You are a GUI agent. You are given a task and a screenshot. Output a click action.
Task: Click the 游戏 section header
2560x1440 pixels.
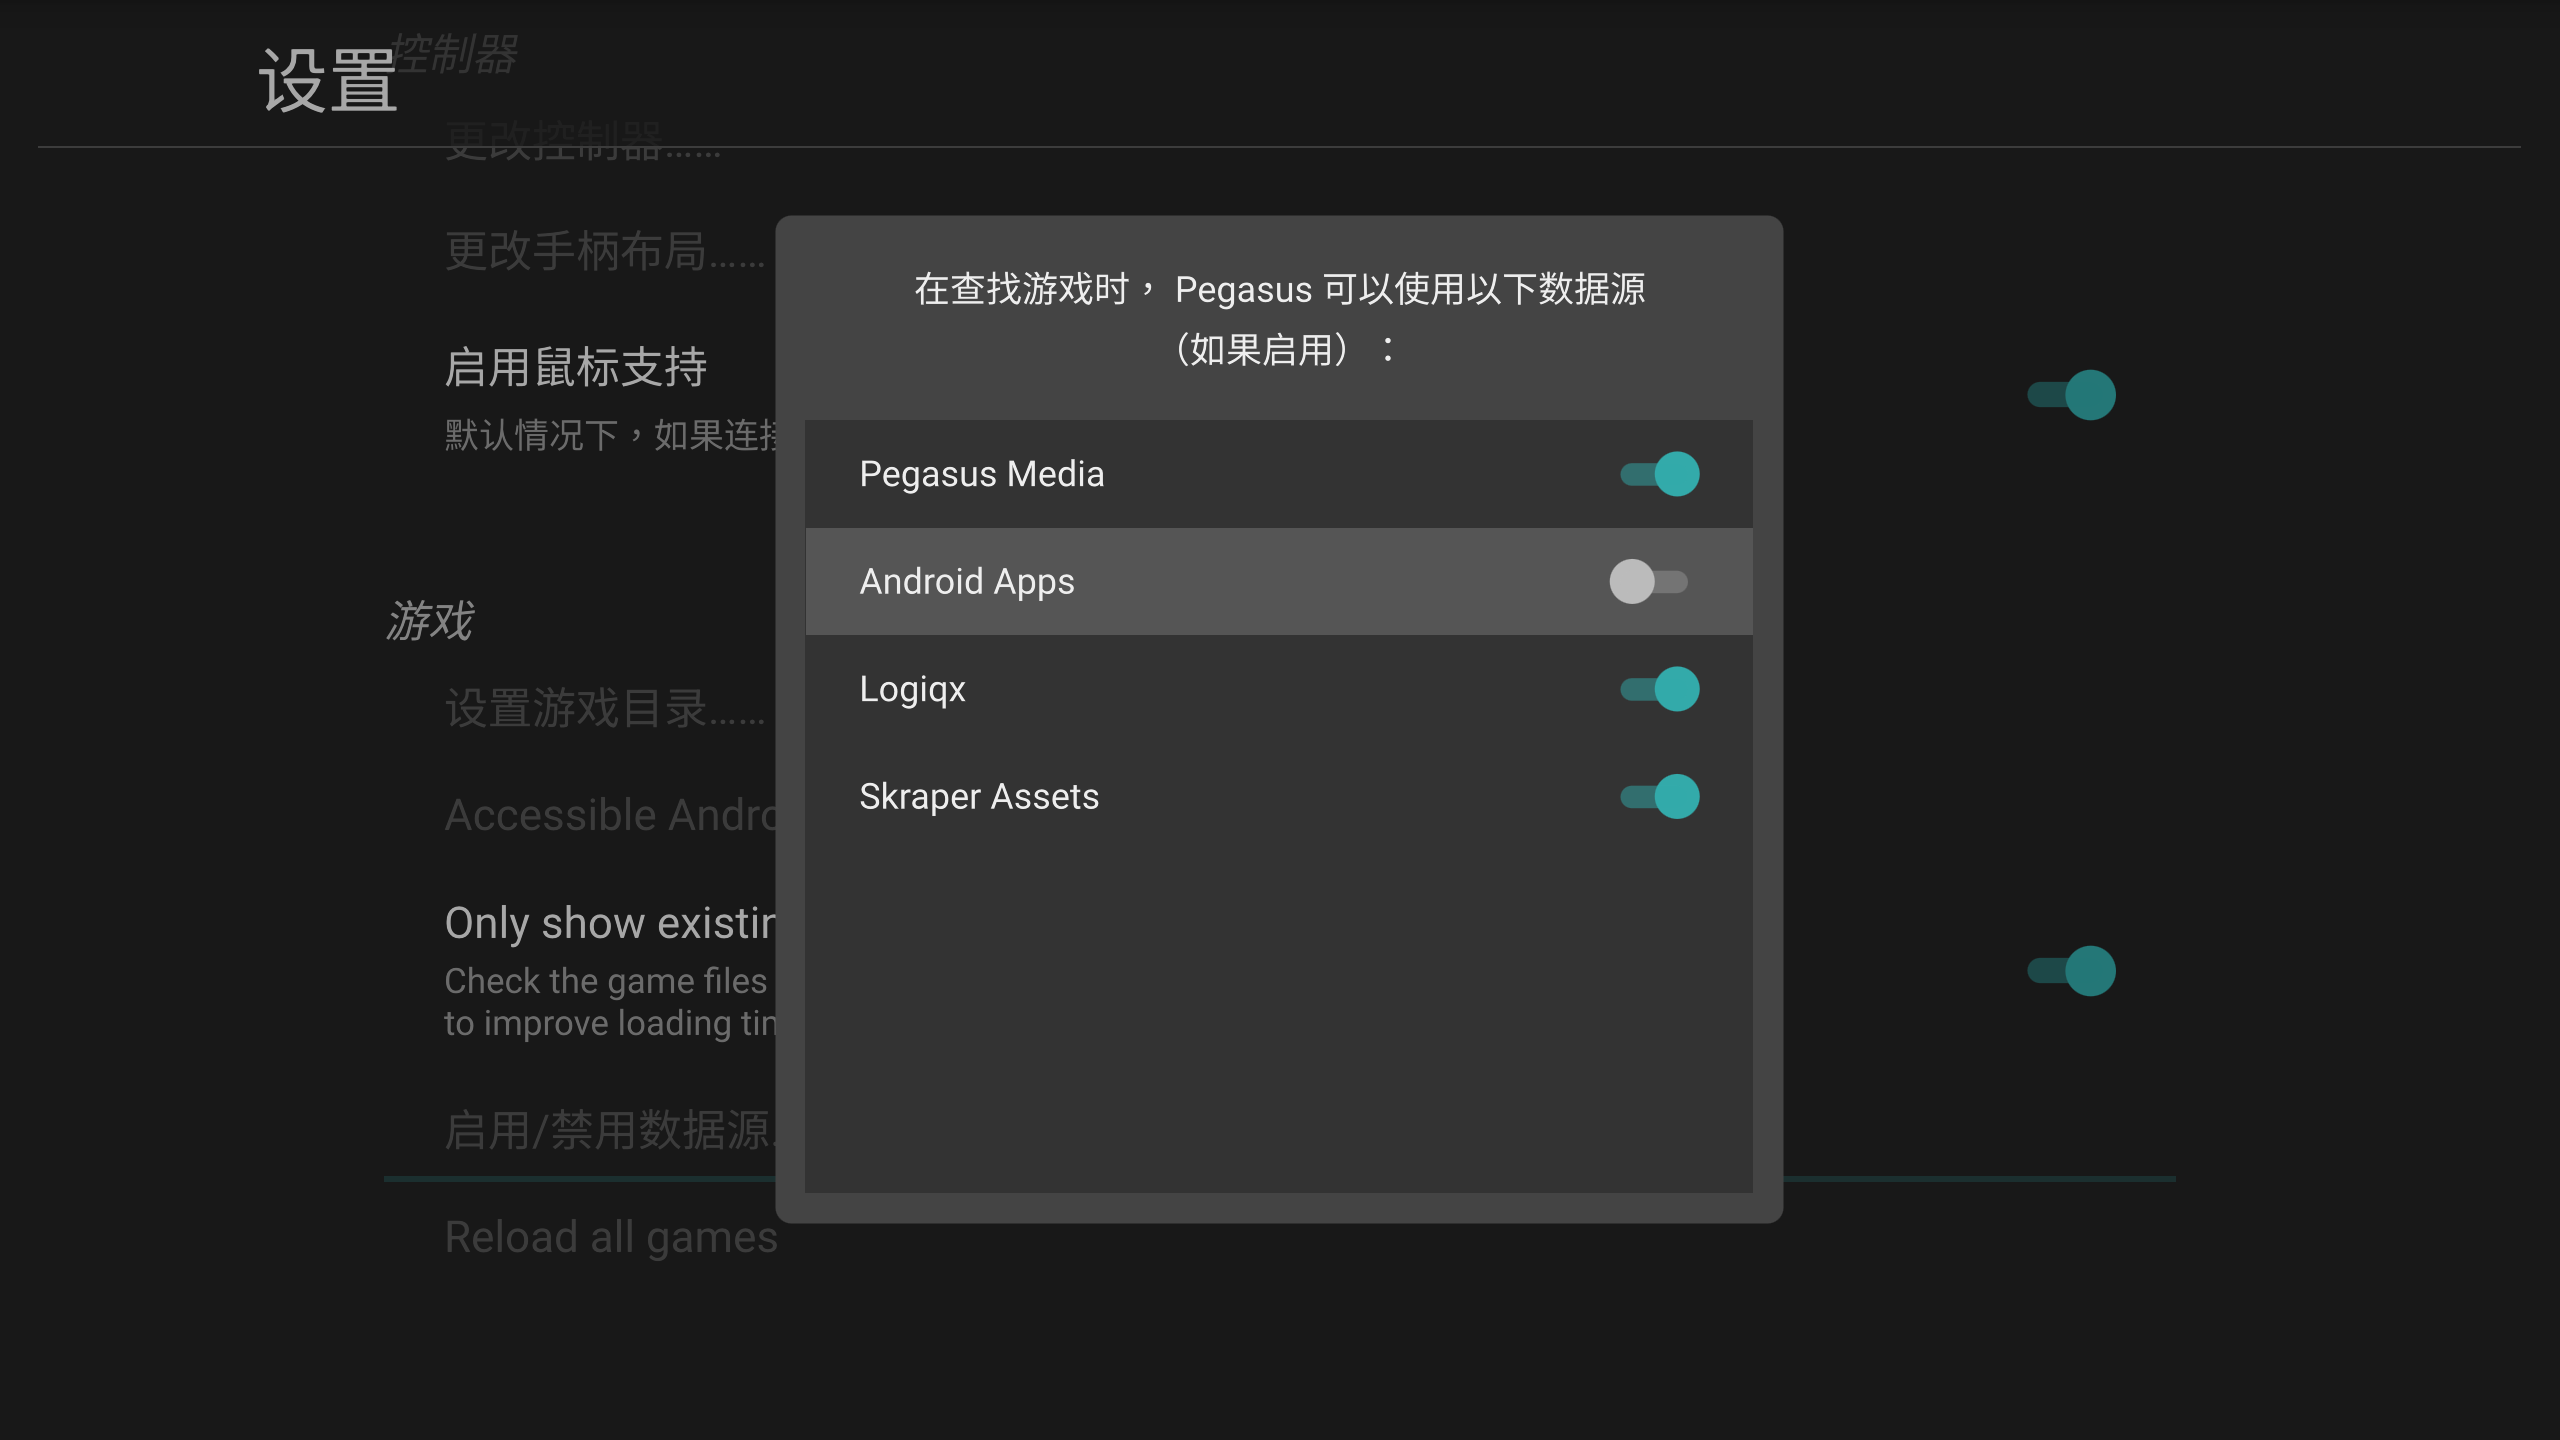pyautogui.click(x=430, y=621)
